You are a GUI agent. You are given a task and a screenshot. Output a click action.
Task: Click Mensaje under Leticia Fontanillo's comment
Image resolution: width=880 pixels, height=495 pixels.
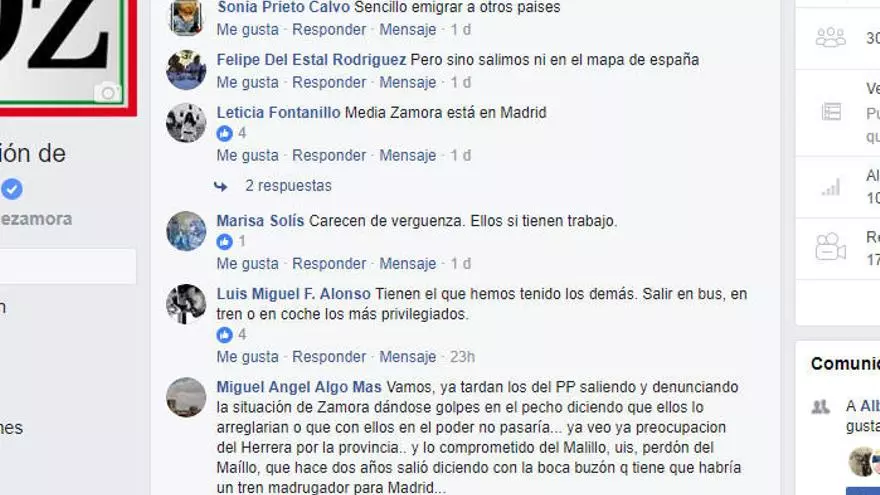pos(407,155)
